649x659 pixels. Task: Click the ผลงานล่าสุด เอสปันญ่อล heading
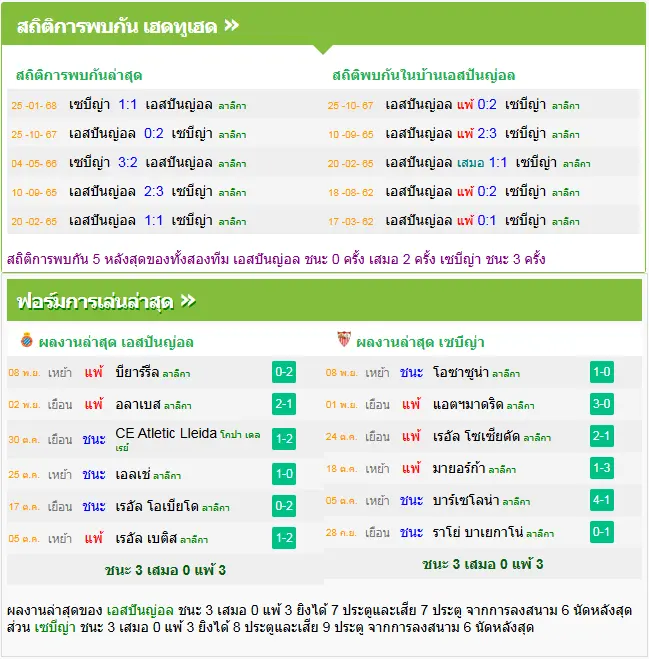[x=116, y=342]
